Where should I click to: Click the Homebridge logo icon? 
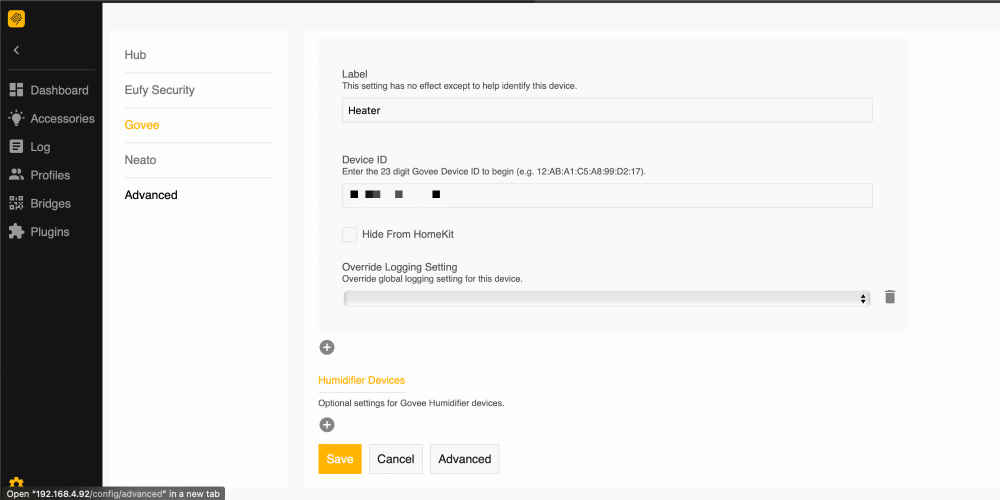pos(16,18)
